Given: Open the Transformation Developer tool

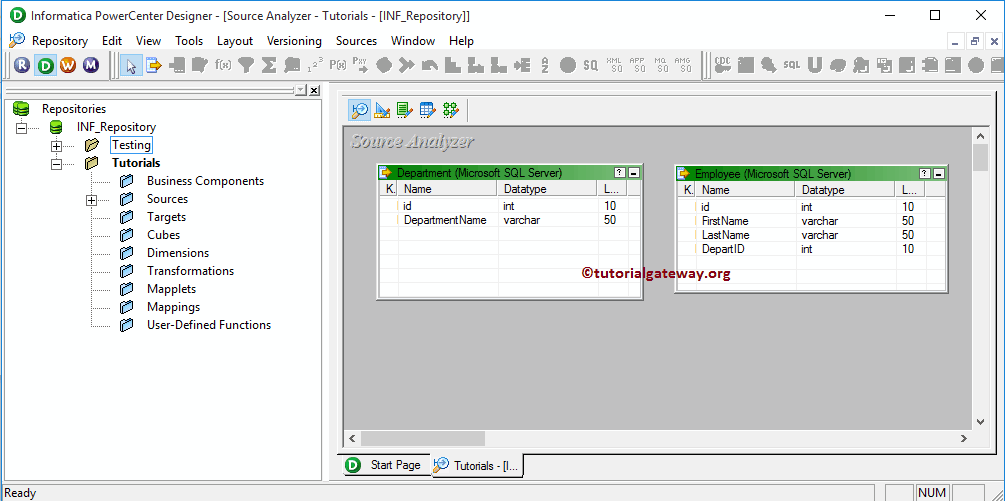Looking at the screenshot, I should 404,110.
